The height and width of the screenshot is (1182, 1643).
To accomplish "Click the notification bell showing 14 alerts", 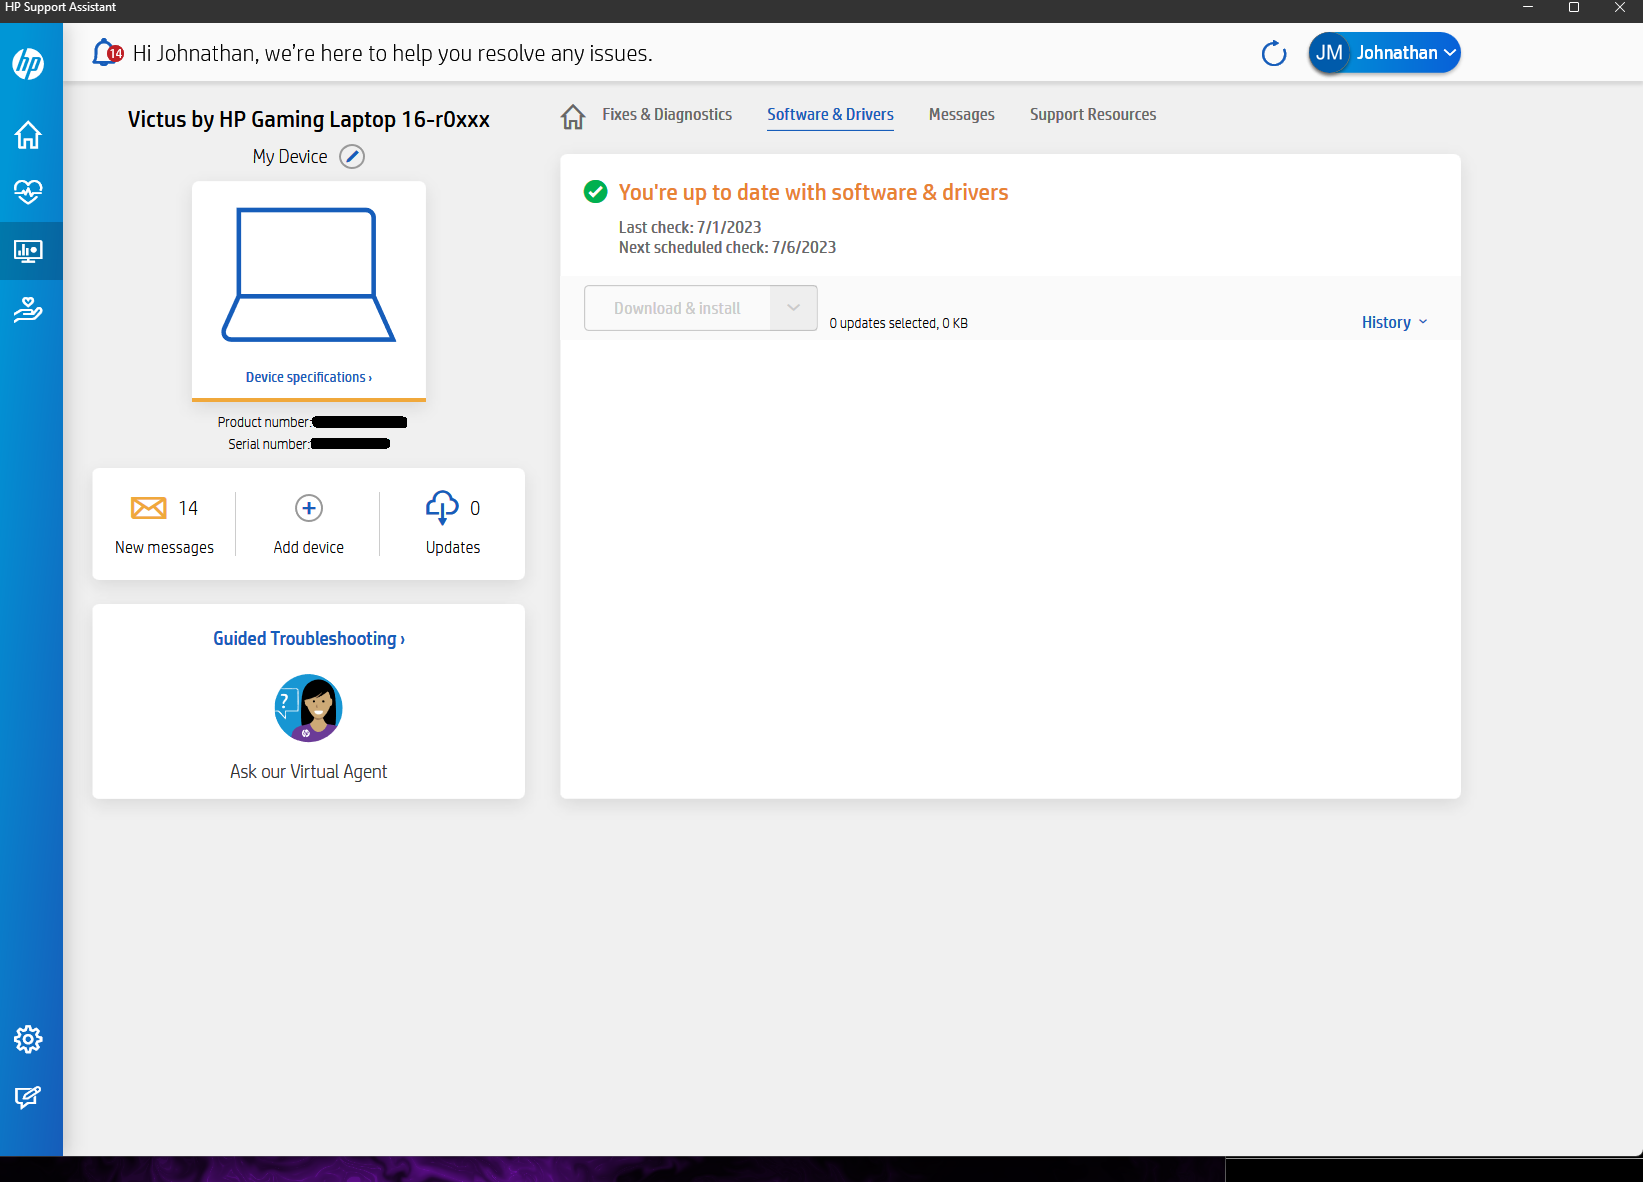I will pos(105,52).
